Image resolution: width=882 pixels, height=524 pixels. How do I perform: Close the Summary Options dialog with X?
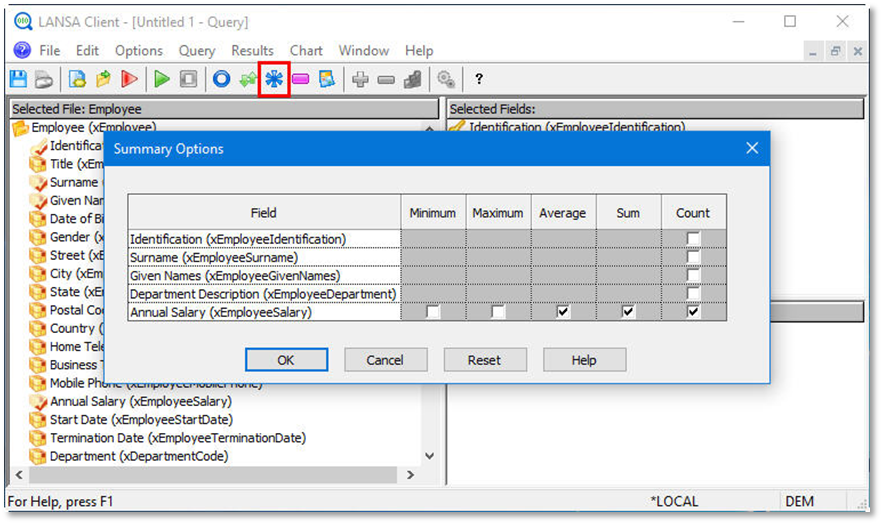pos(752,148)
